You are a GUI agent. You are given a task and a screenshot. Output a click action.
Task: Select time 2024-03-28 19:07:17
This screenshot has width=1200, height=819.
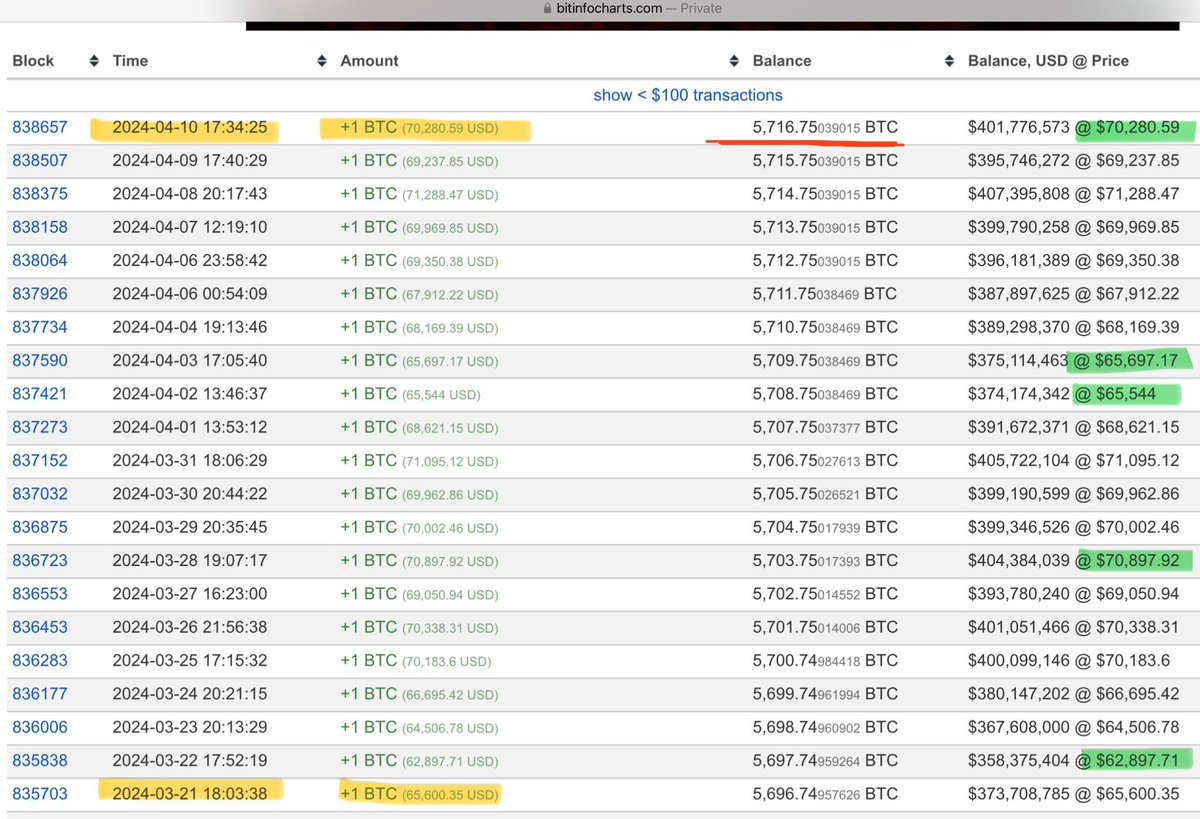(x=190, y=561)
